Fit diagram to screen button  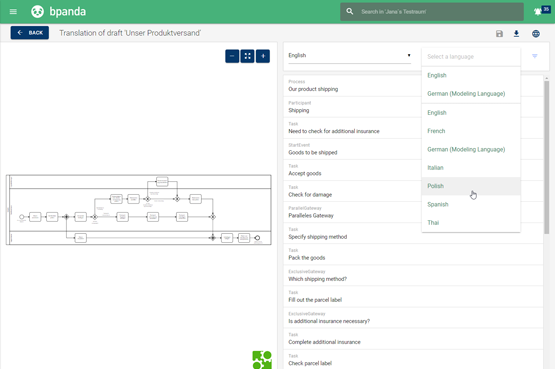pos(247,56)
